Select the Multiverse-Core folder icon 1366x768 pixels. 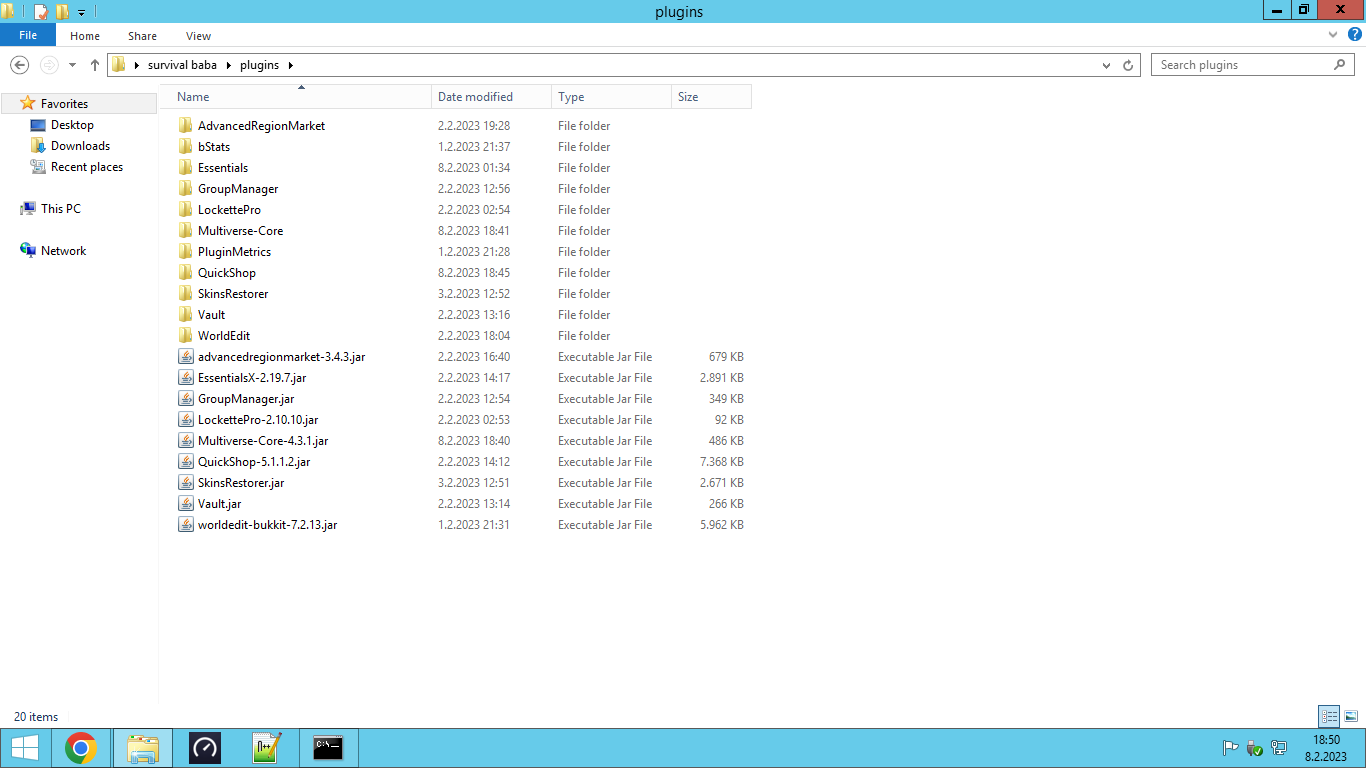[186, 231]
